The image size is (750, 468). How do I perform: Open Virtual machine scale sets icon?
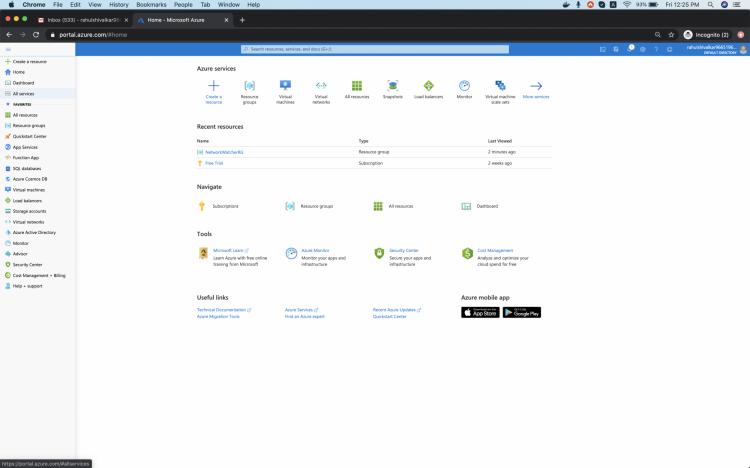point(500,87)
